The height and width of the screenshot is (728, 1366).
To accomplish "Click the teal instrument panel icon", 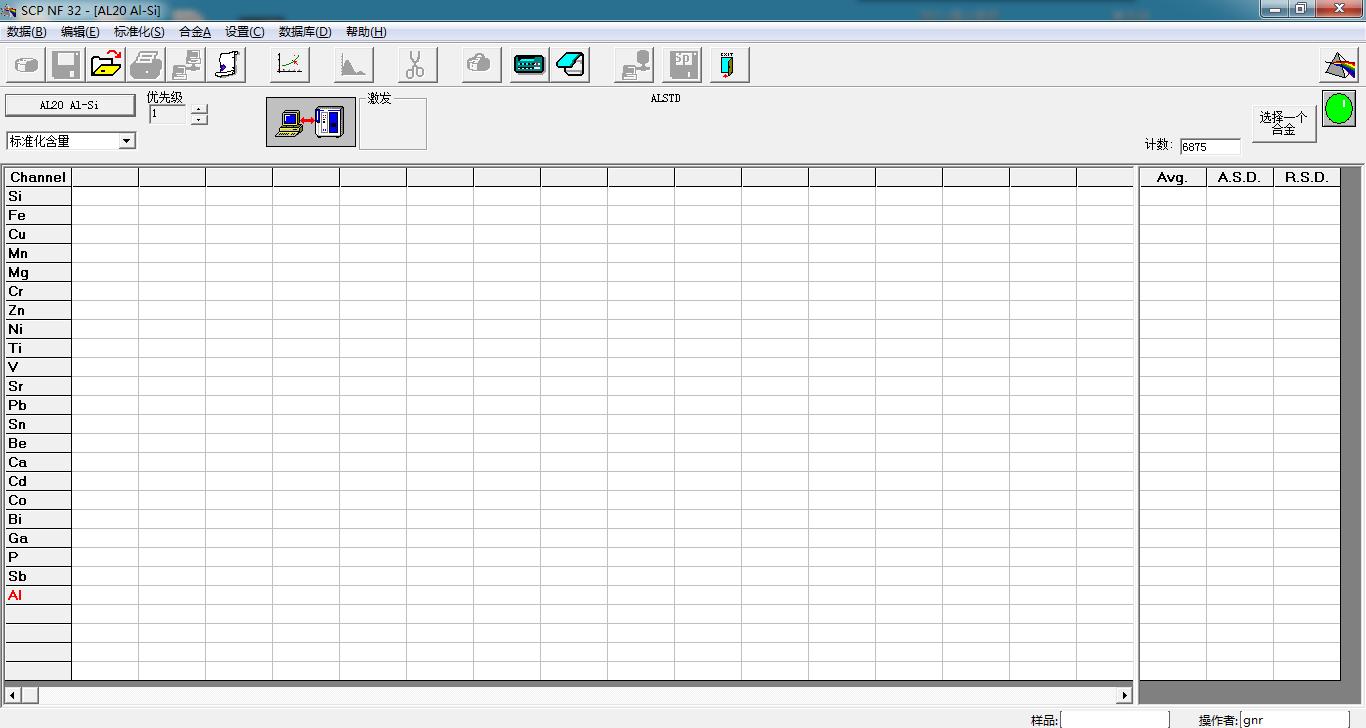I will (x=529, y=65).
